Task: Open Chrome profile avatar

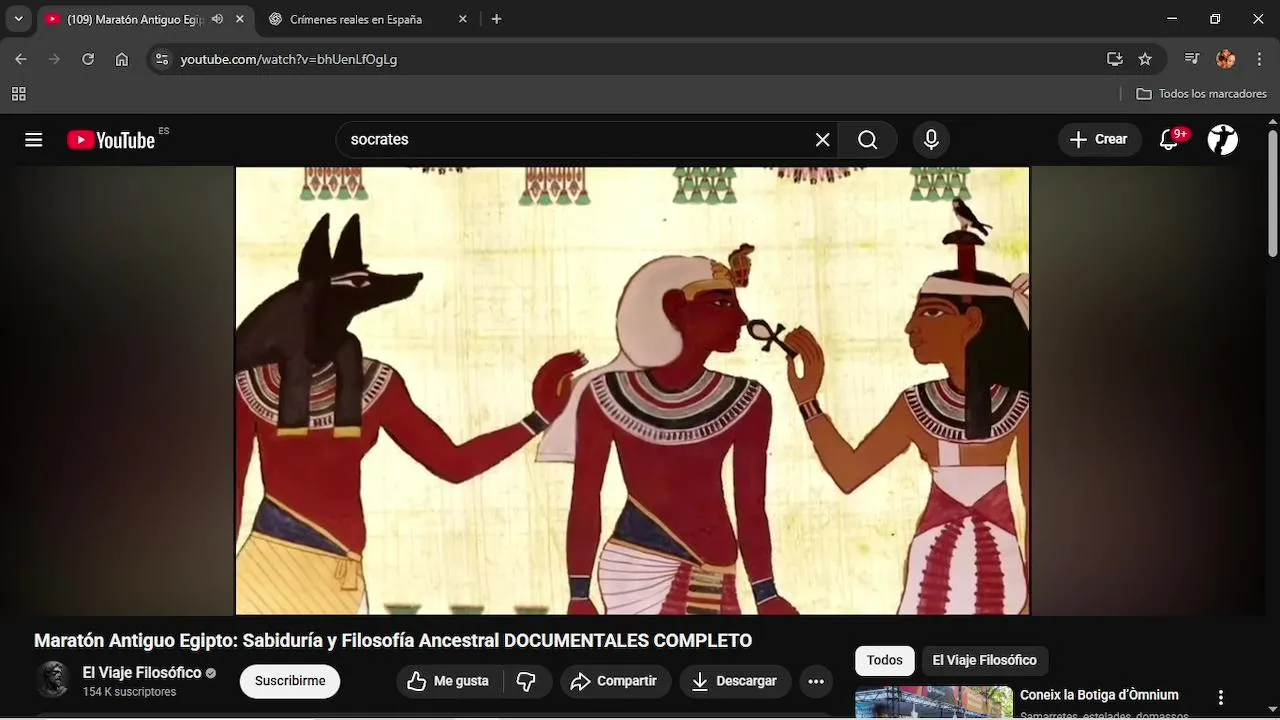Action: click(1226, 59)
